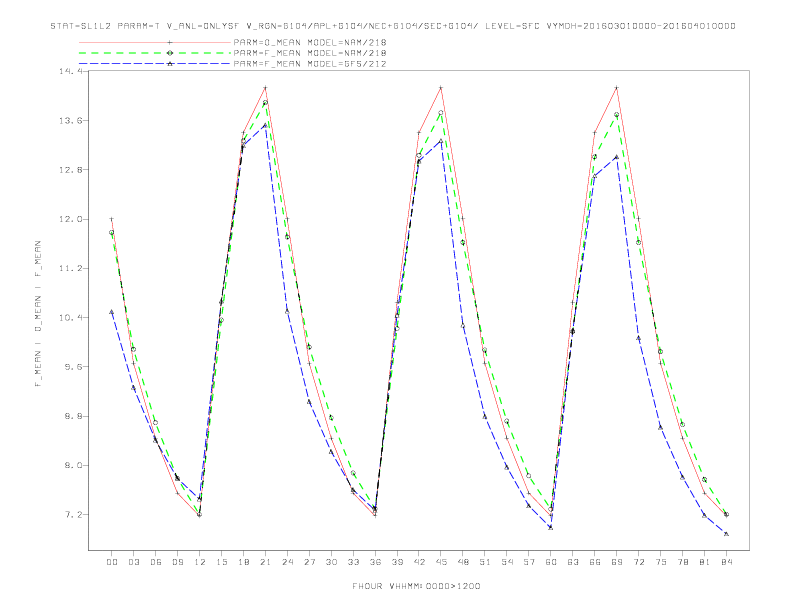Select legend text PARM=O_MEAN MODEL=NAM/218

[x=310, y=42]
